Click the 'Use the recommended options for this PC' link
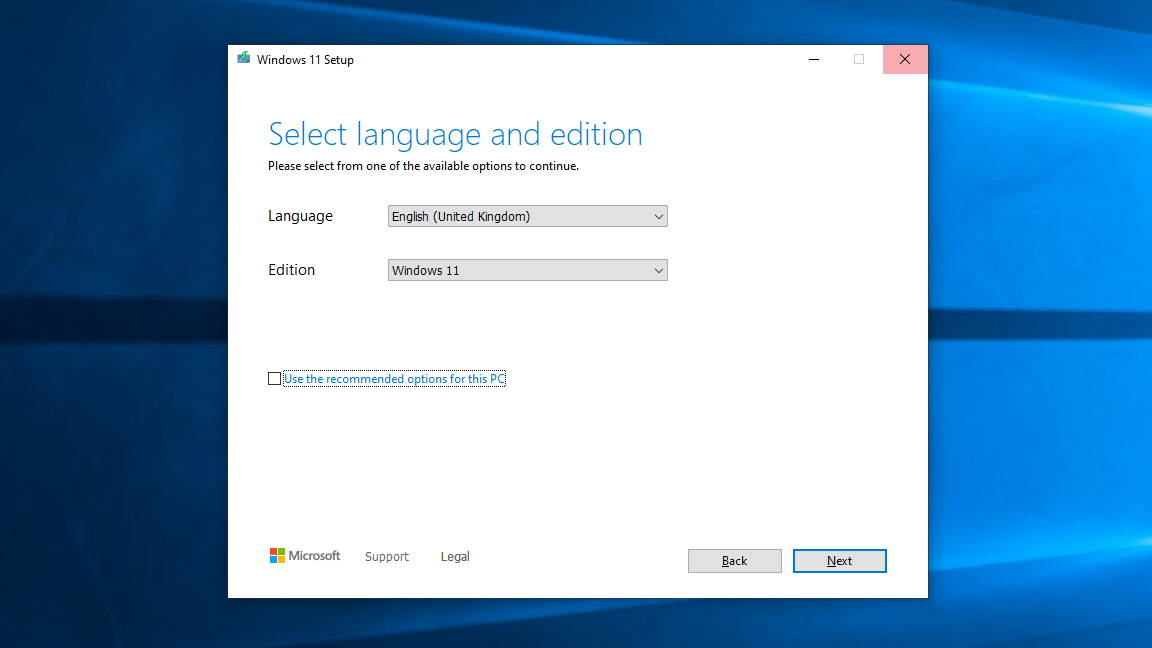Image resolution: width=1152 pixels, height=648 pixels. [394, 378]
